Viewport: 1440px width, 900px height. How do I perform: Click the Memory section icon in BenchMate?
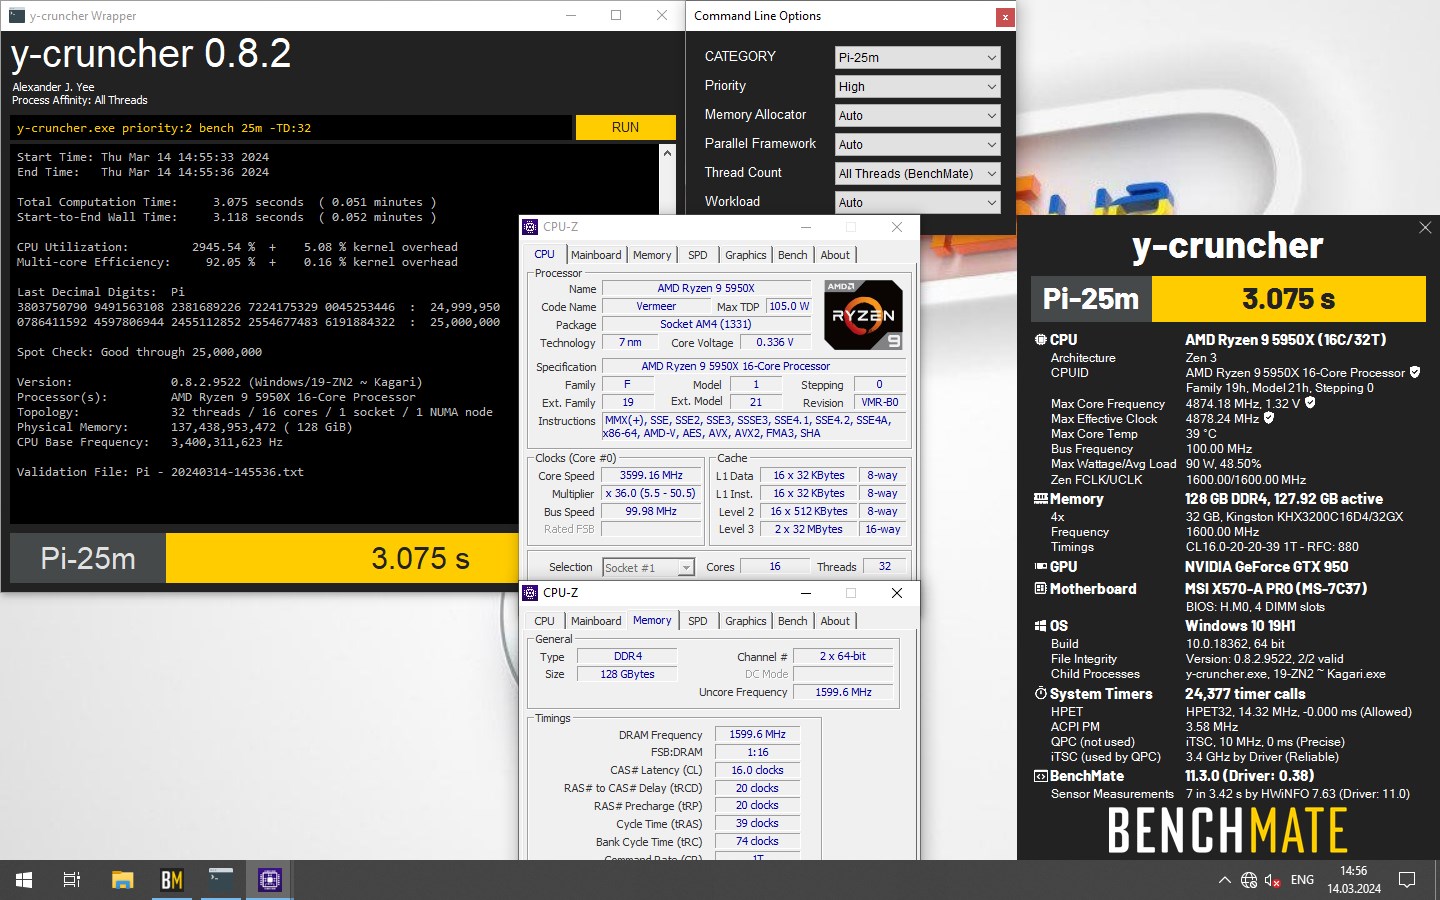click(x=1040, y=498)
